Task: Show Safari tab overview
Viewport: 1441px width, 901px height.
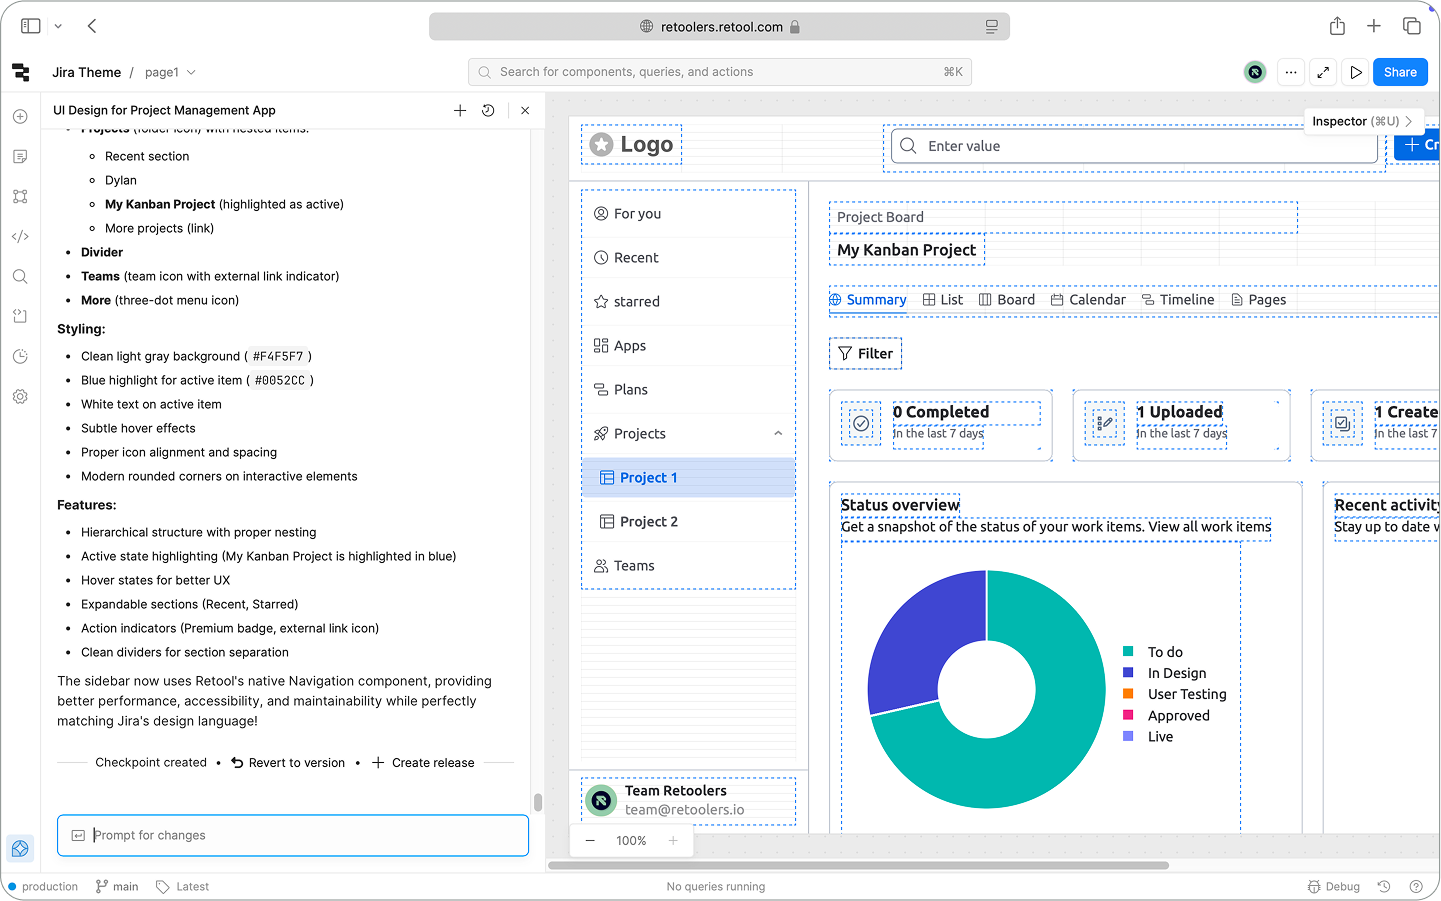Action: click(x=1412, y=26)
